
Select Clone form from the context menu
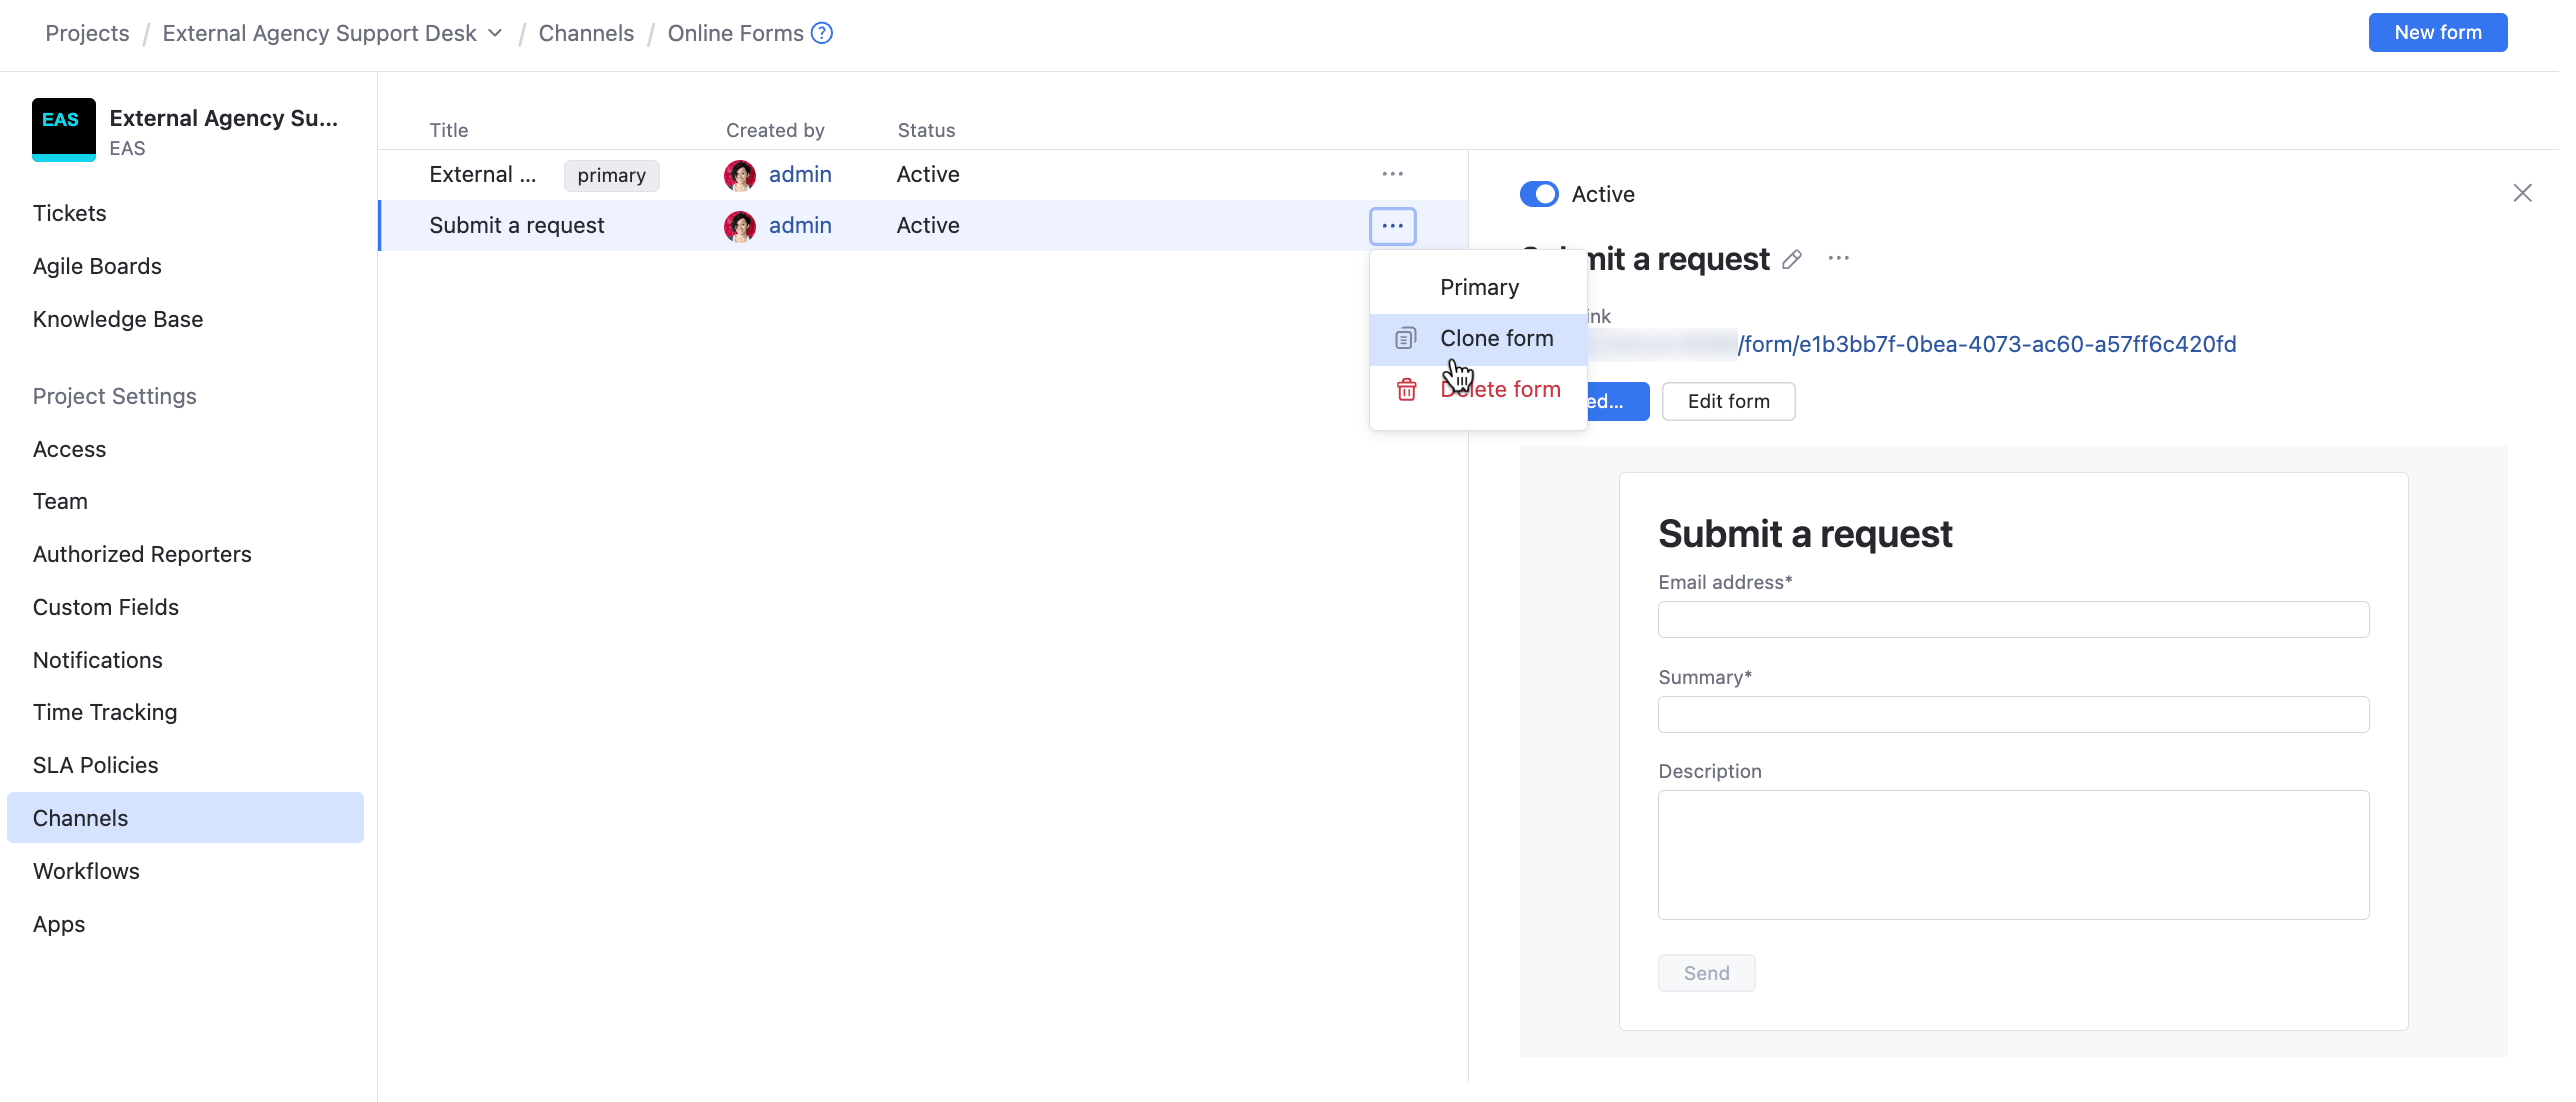(x=1496, y=338)
